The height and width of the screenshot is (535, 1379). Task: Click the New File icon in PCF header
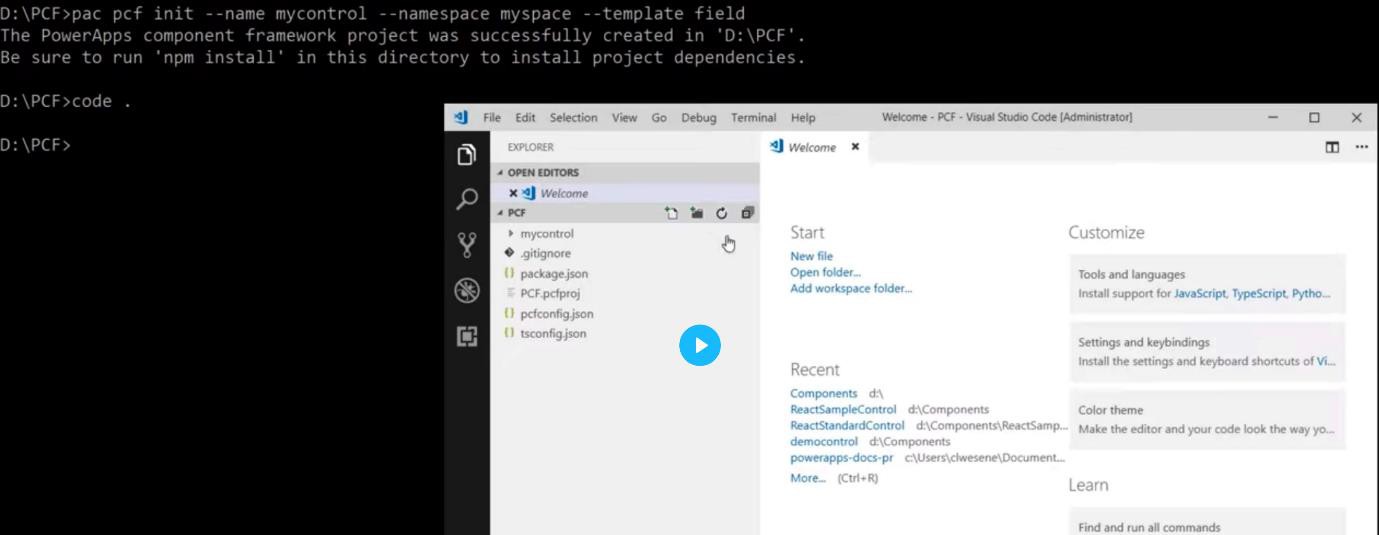pos(672,213)
